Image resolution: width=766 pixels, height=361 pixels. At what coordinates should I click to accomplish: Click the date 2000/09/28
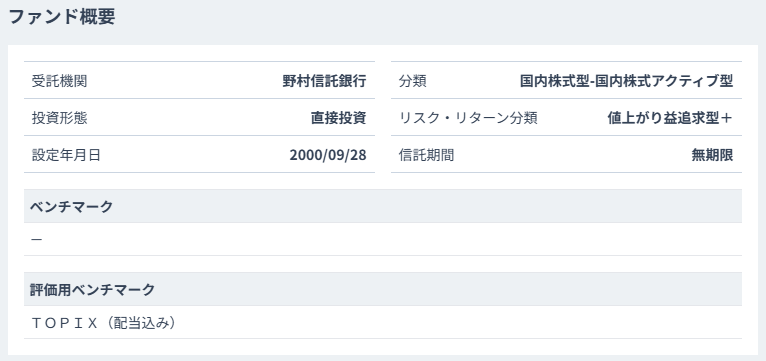[328, 155]
